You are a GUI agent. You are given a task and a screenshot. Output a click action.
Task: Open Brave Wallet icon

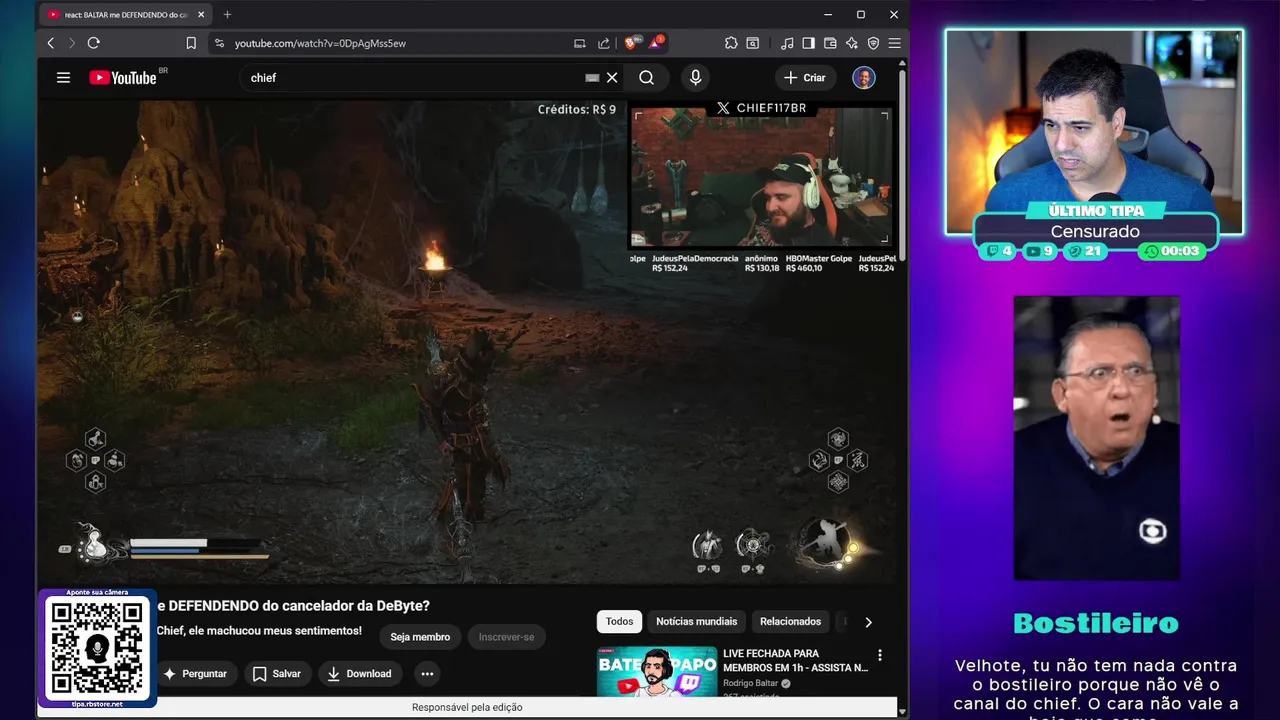(830, 43)
